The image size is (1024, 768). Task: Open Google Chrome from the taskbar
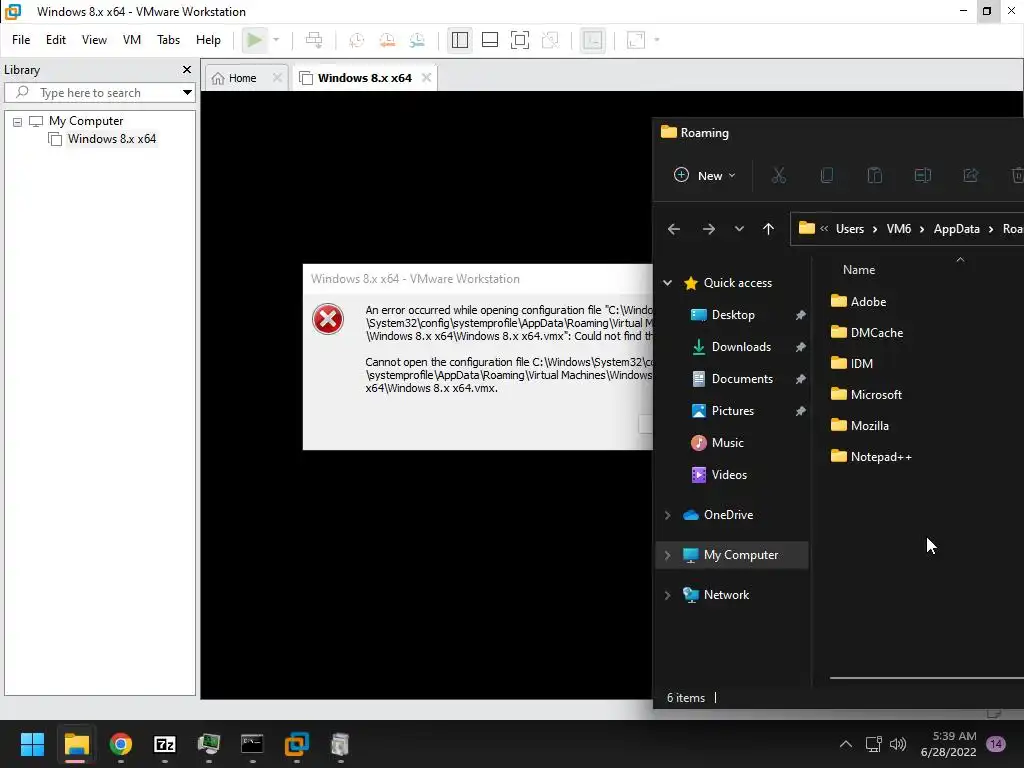(121, 744)
